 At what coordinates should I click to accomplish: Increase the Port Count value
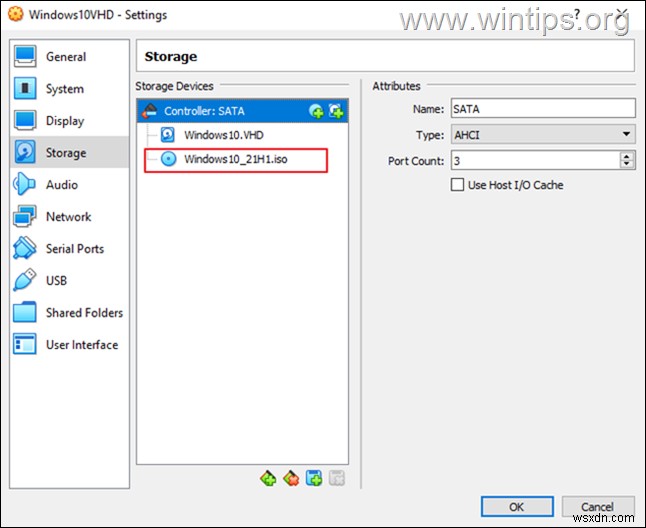point(627,156)
